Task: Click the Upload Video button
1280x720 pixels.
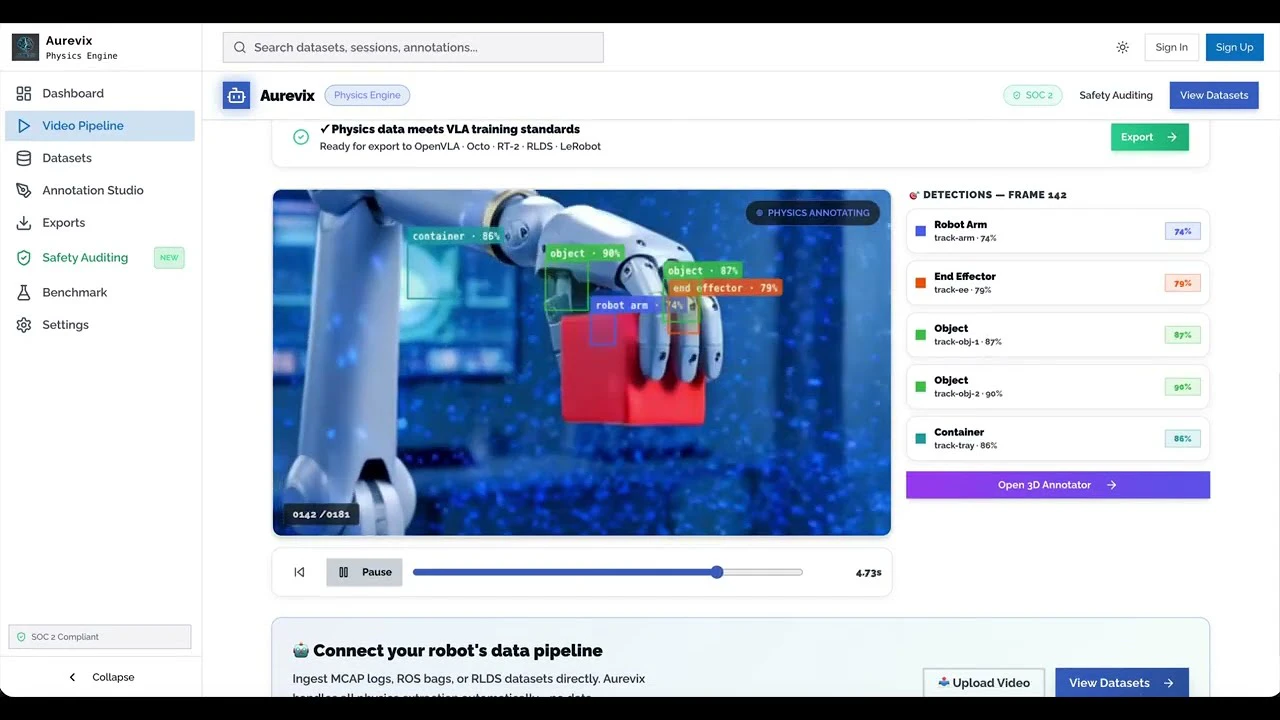Action: (984, 683)
